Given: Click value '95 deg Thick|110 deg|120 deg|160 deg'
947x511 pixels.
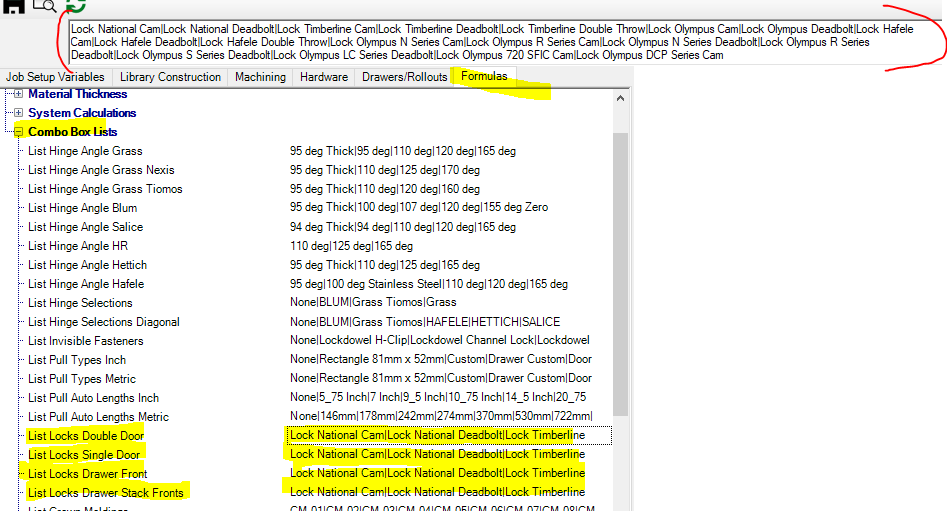Looking at the screenshot, I should pyautogui.click(x=385, y=189).
